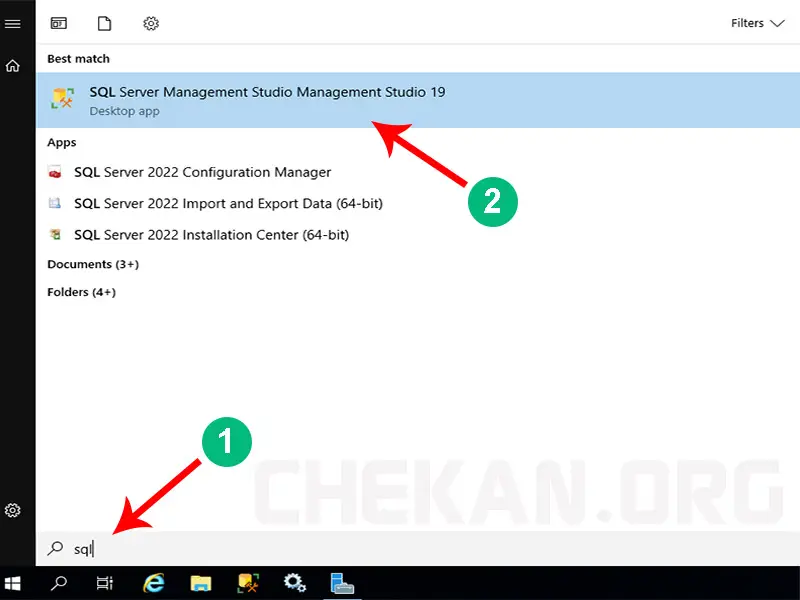Filter results by Apps icon

pyautogui.click(x=59, y=23)
